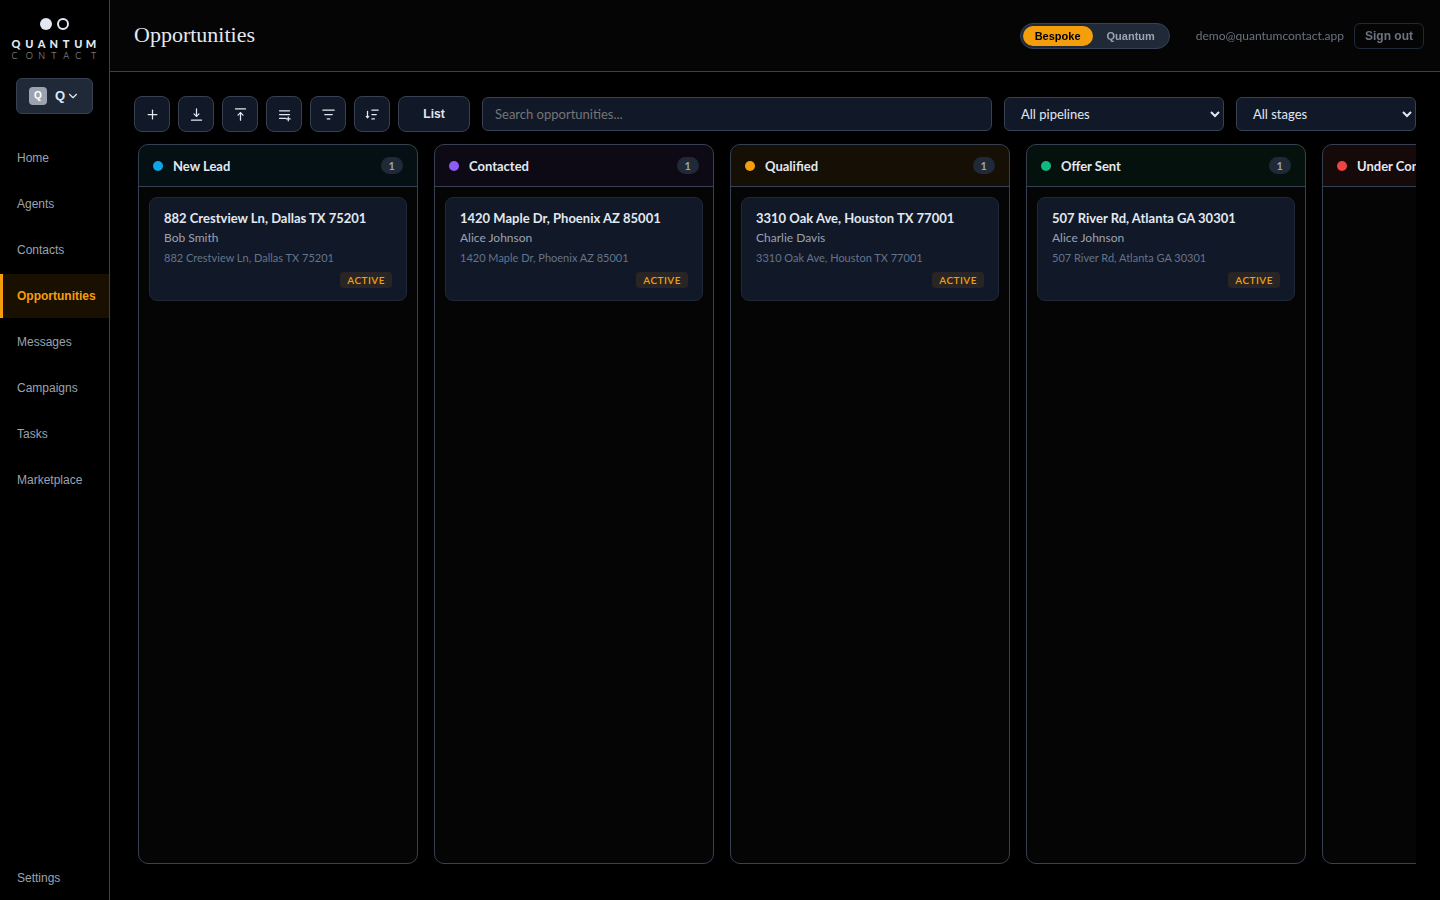Click the add-to-list icon with plus
This screenshot has height=900, width=1440.
pyautogui.click(x=284, y=114)
